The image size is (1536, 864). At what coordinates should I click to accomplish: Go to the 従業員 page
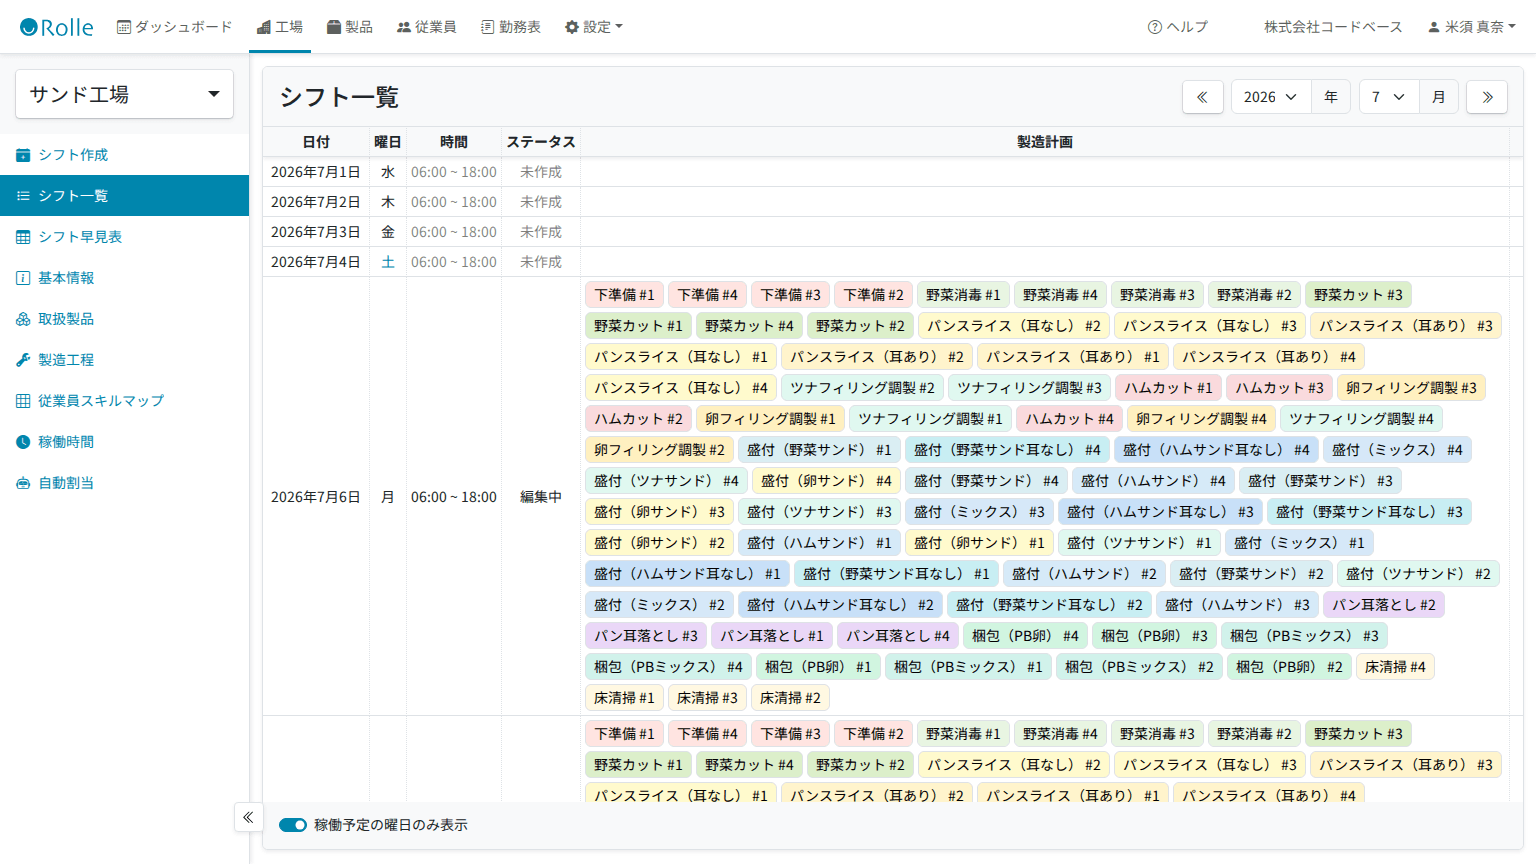[427, 27]
